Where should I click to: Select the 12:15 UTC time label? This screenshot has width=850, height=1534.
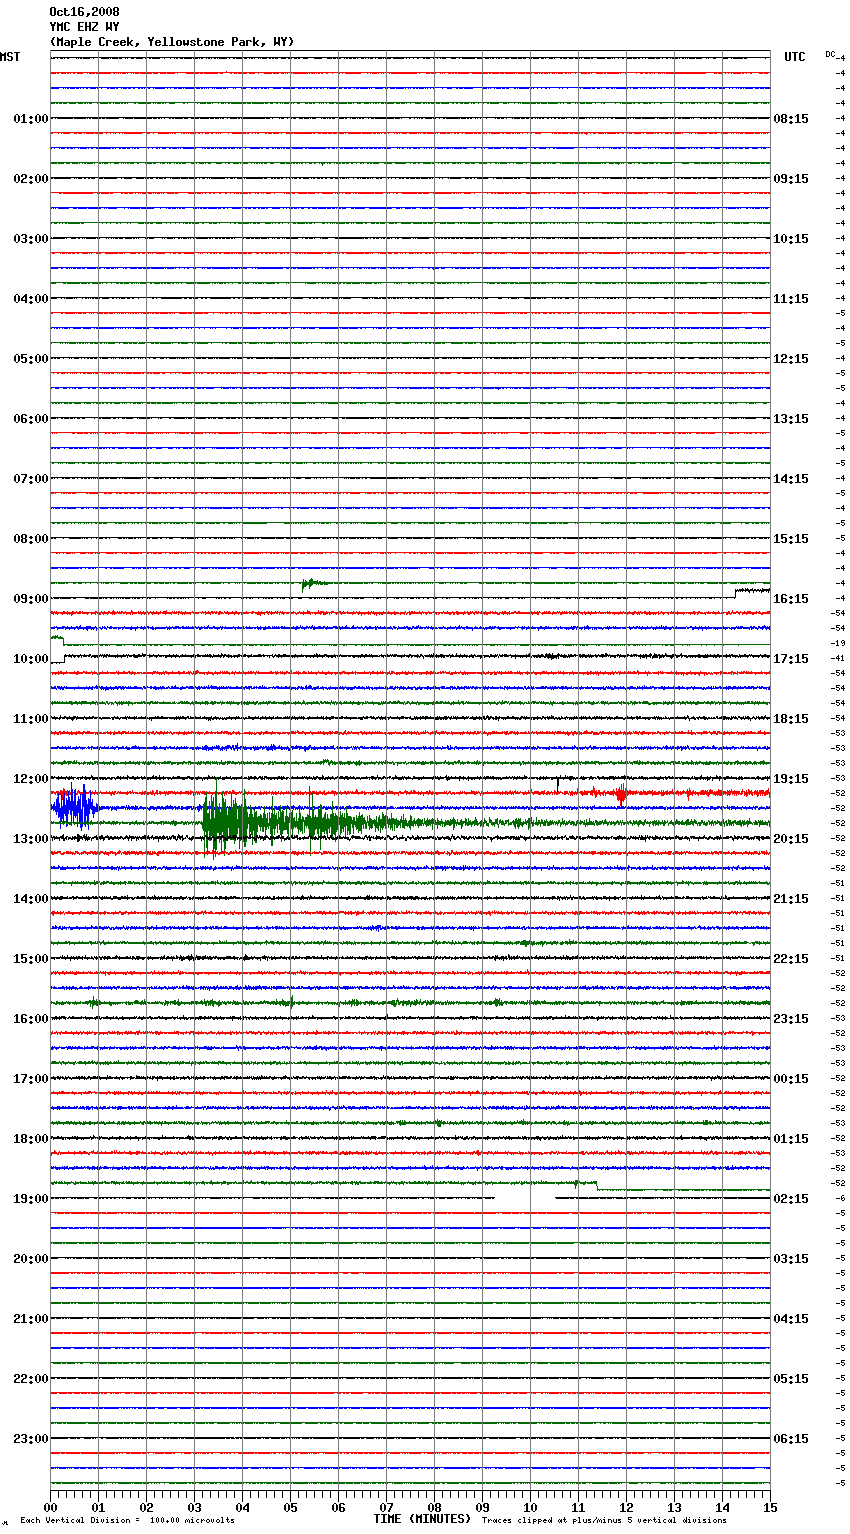click(x=791, y=359)
